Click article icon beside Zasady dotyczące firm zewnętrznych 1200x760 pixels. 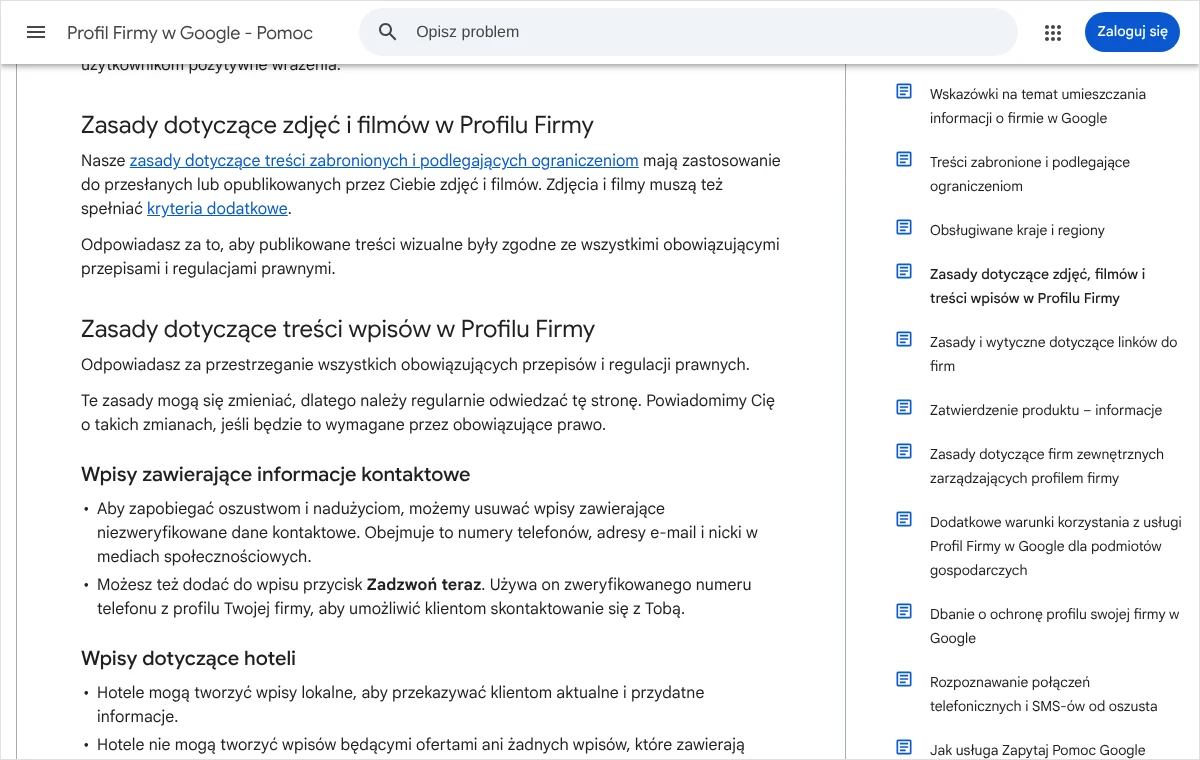pos(904,452)
